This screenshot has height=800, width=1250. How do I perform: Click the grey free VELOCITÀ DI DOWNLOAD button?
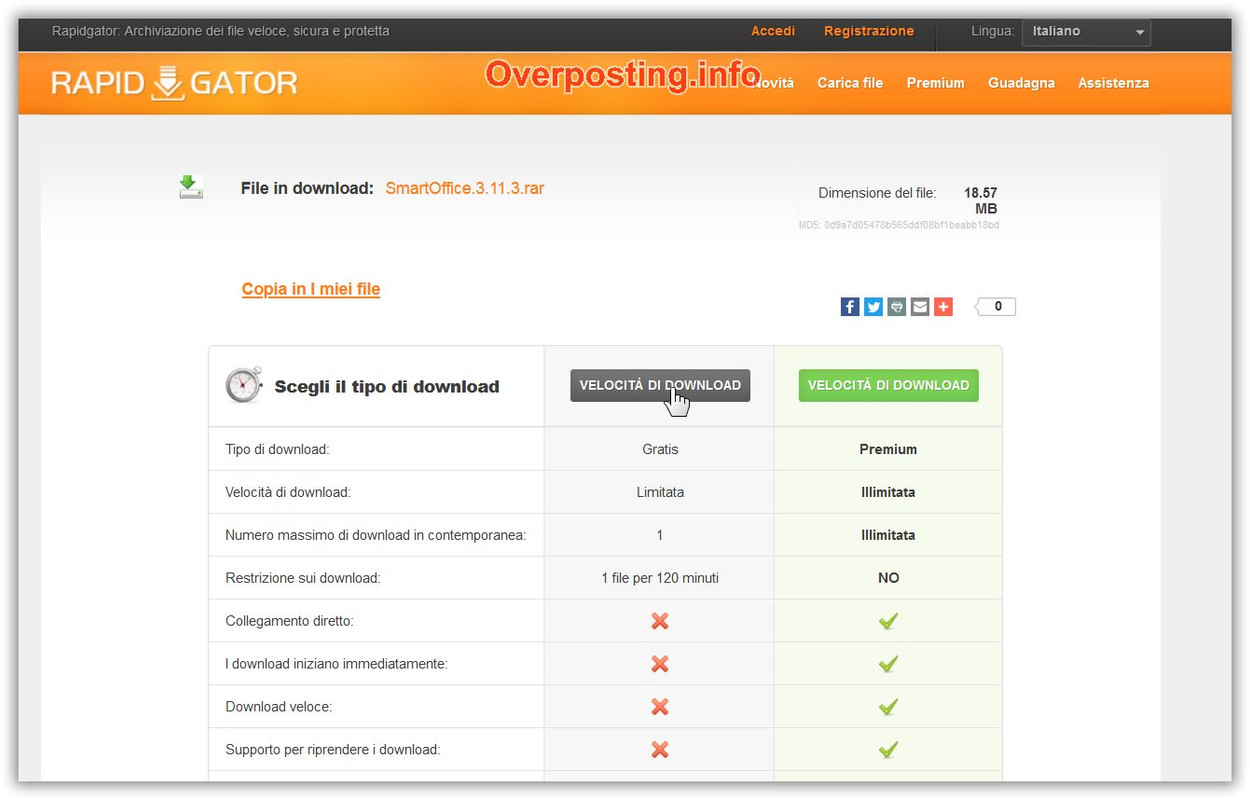coord(660,385)
